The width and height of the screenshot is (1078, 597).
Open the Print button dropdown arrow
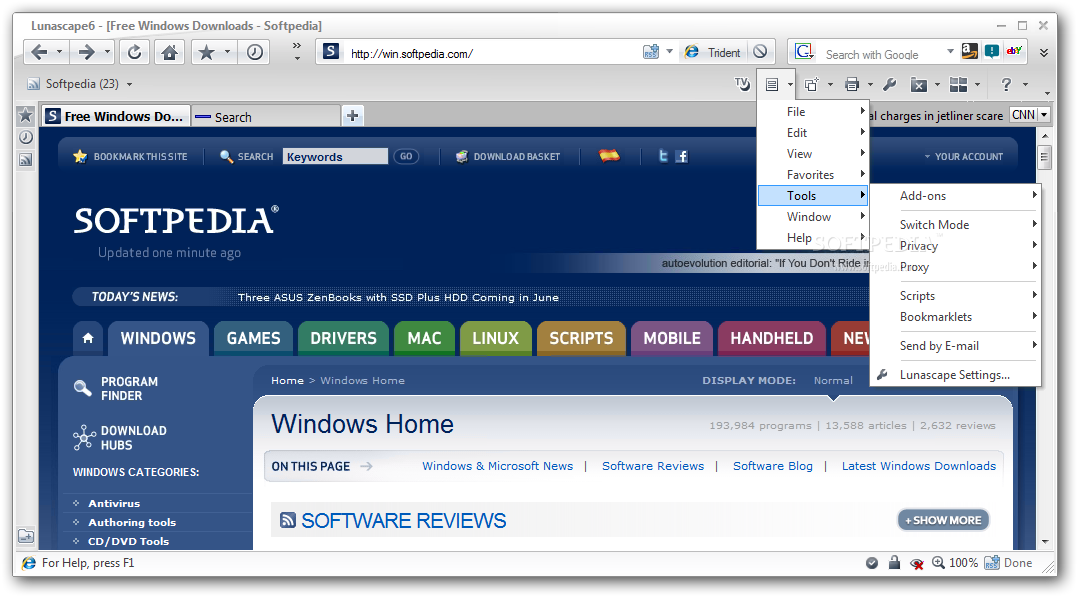(x=870, y=85)
